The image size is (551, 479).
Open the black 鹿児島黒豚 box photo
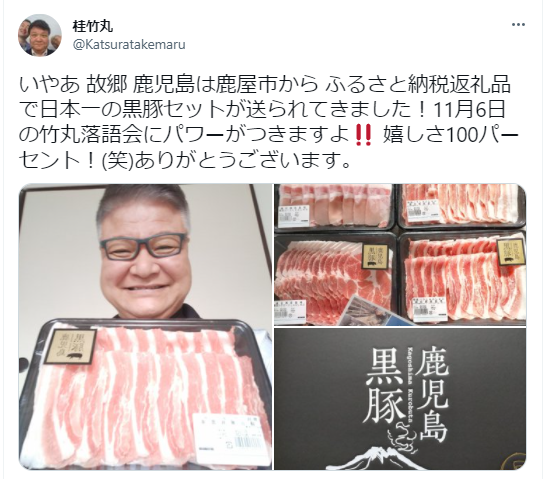pyautogui.click(x=400, y=399)
